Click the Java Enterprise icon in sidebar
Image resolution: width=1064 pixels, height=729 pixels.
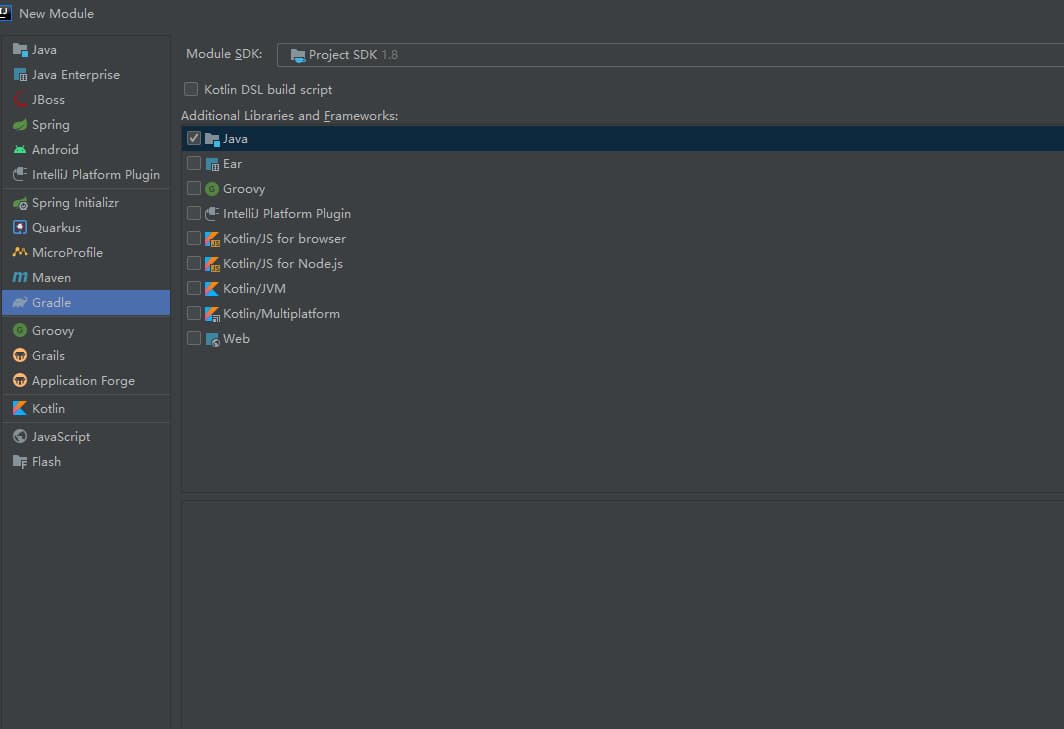coord(20,75)
